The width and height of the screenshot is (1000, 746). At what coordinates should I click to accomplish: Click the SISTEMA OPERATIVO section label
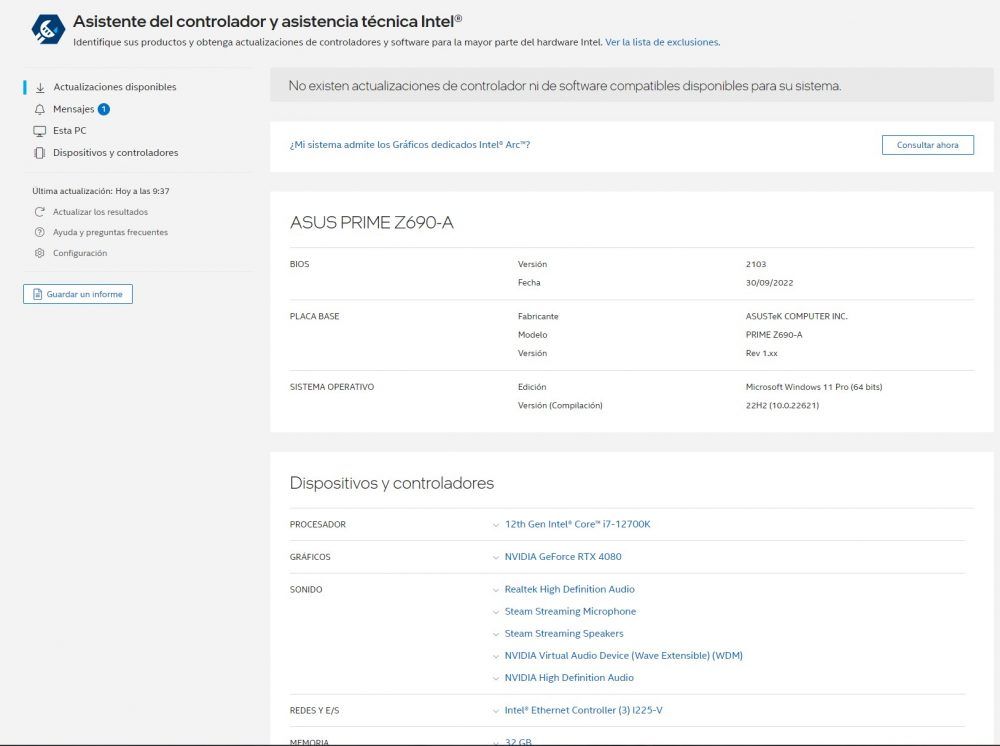coord(332,387)
